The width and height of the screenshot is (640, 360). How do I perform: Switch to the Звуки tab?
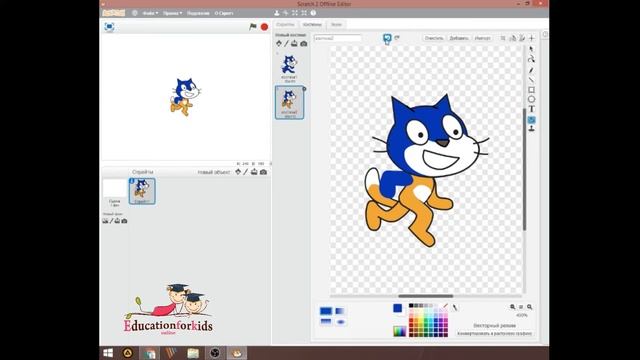336,24
